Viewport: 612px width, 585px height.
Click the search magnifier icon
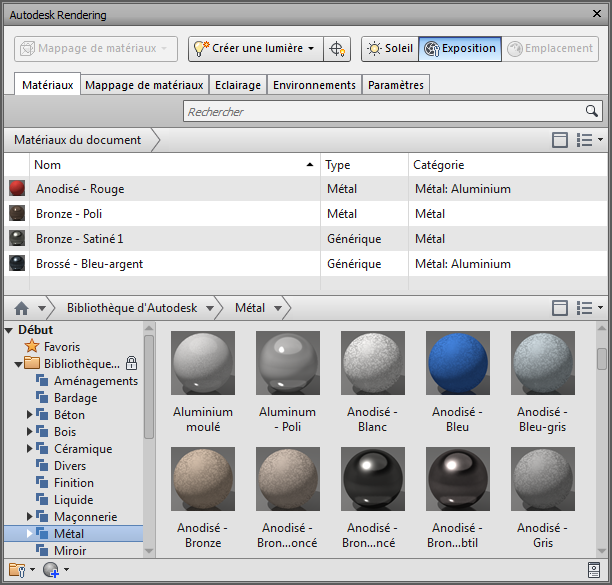tap(592, 111)
